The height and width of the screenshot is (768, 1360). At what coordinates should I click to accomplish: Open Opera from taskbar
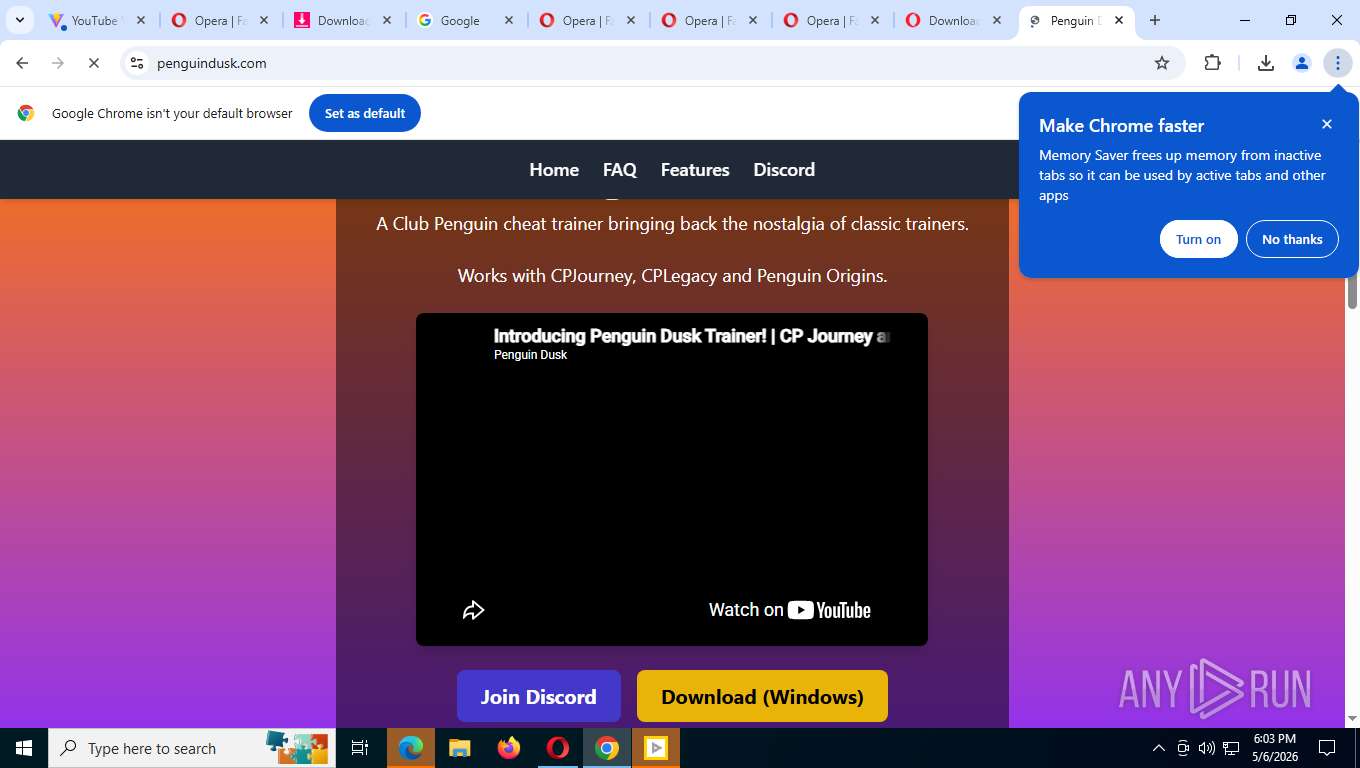coord(558,748)
